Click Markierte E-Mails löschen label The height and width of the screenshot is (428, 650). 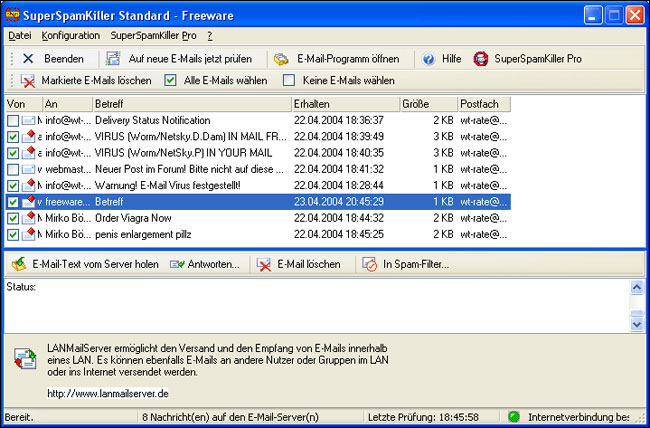[97, 80]
